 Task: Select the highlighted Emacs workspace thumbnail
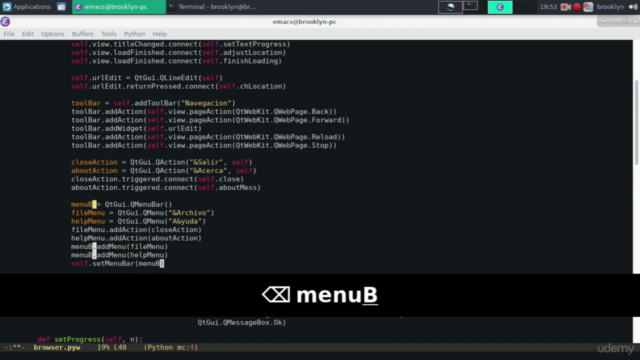500,7
